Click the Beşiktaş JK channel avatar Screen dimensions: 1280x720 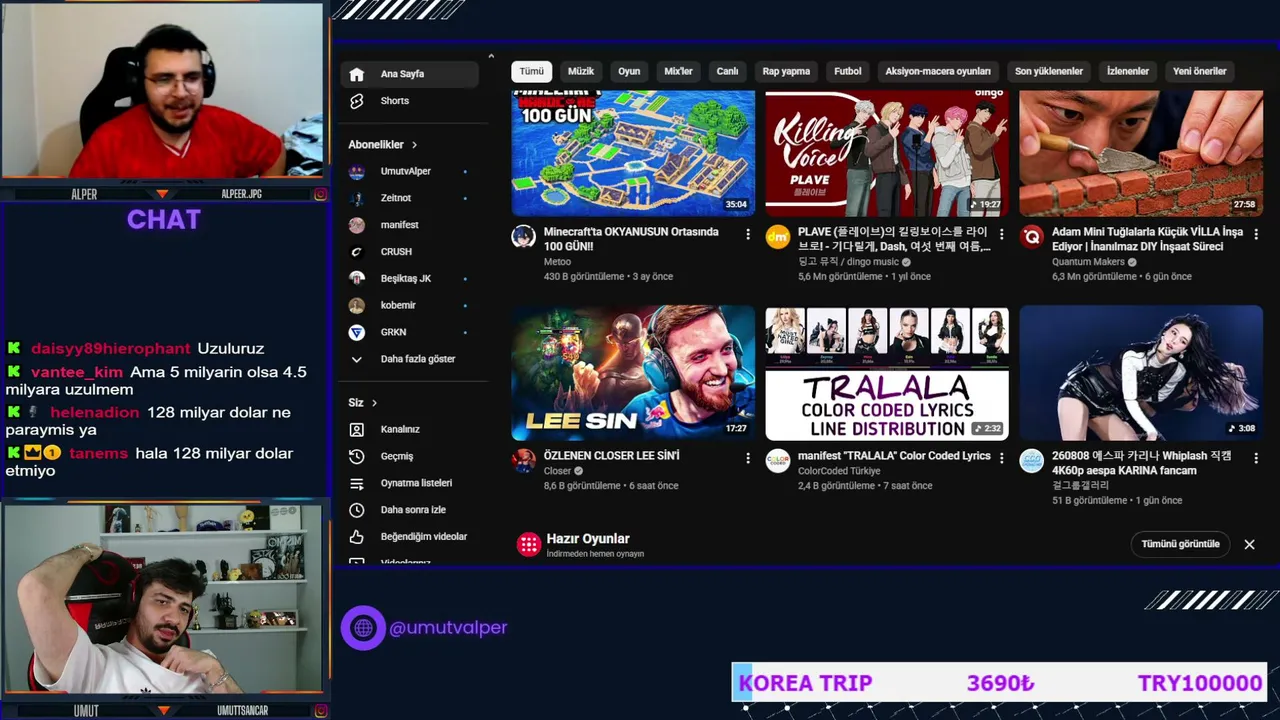tap(357, 279)
